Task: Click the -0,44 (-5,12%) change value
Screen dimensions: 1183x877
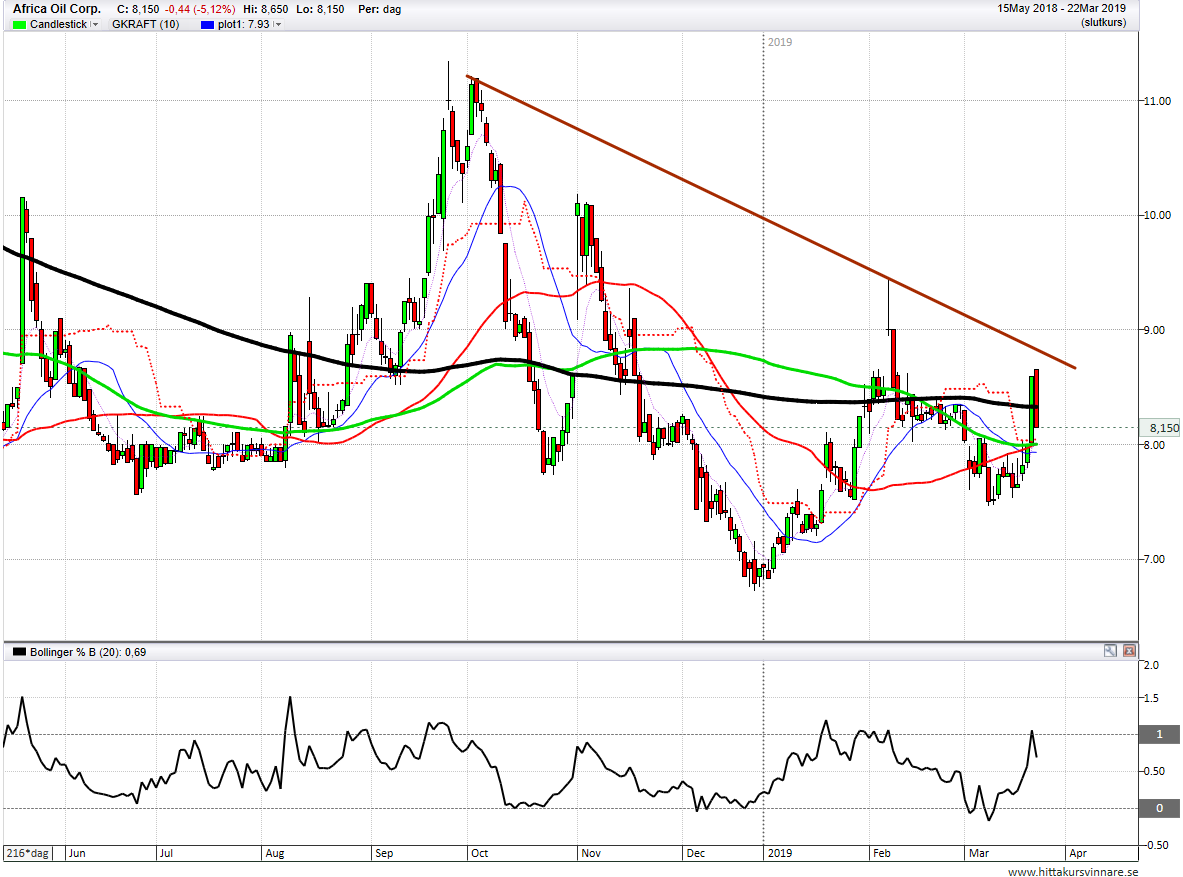Action: coord(201,9)
